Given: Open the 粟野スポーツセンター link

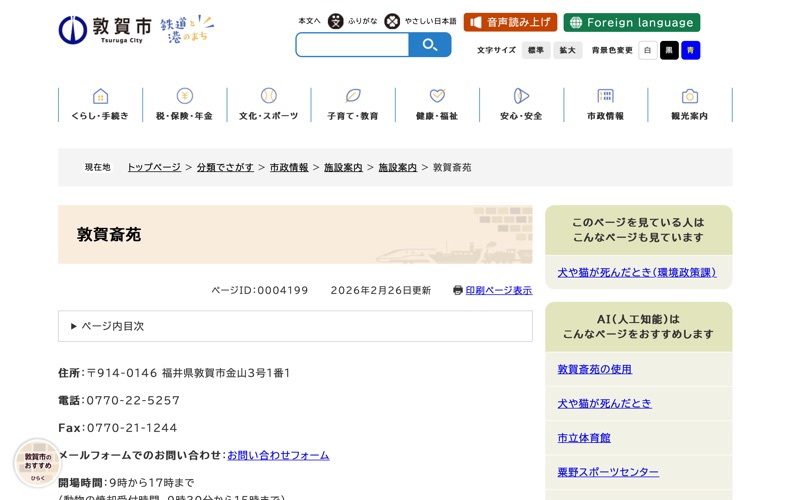Looking at the screenshot, I should (x=608, y=472).
